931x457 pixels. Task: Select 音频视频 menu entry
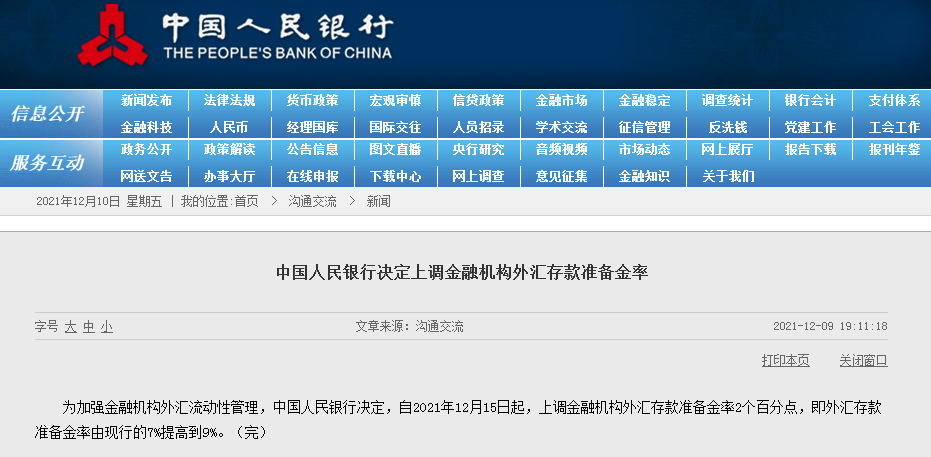click(561, 150)
